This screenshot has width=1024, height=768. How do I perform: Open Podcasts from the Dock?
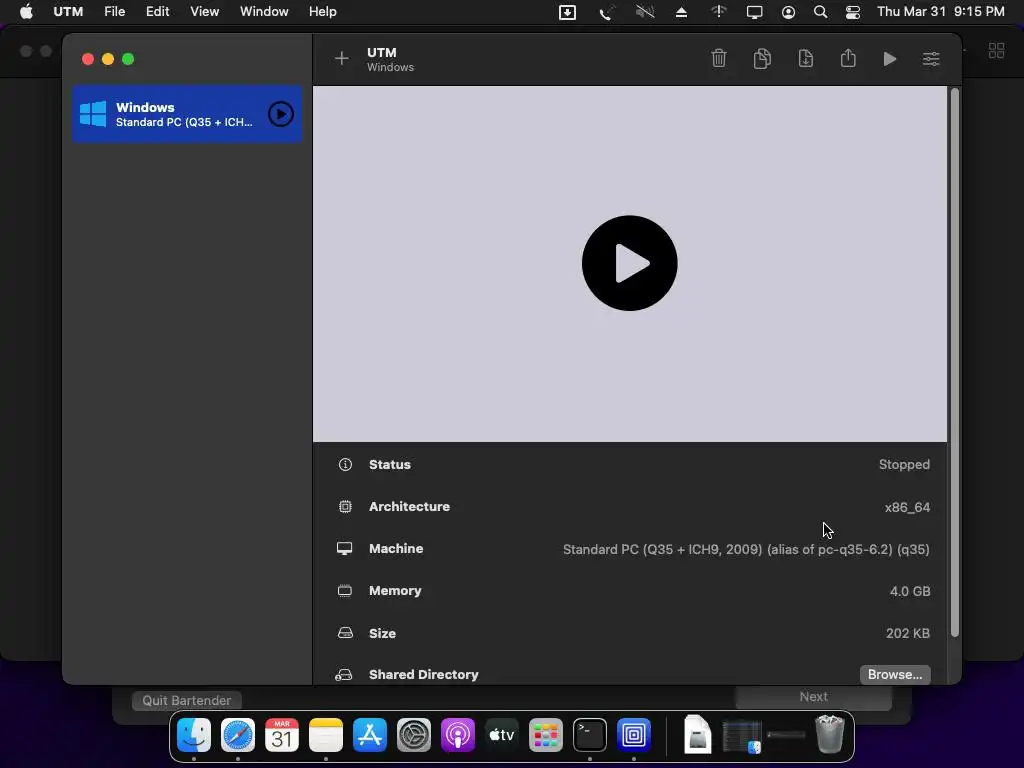click(x=458, y=735)
